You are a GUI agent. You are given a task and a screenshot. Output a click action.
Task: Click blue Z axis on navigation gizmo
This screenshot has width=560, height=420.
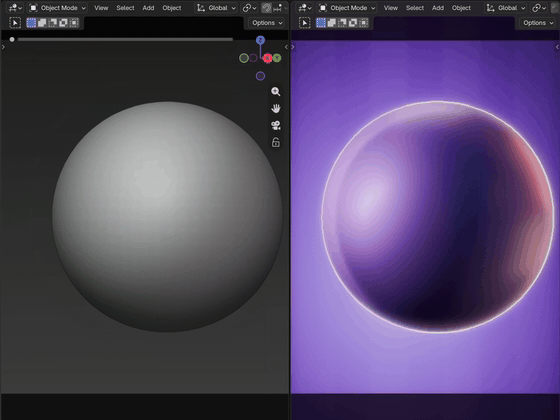pos(260,40)
